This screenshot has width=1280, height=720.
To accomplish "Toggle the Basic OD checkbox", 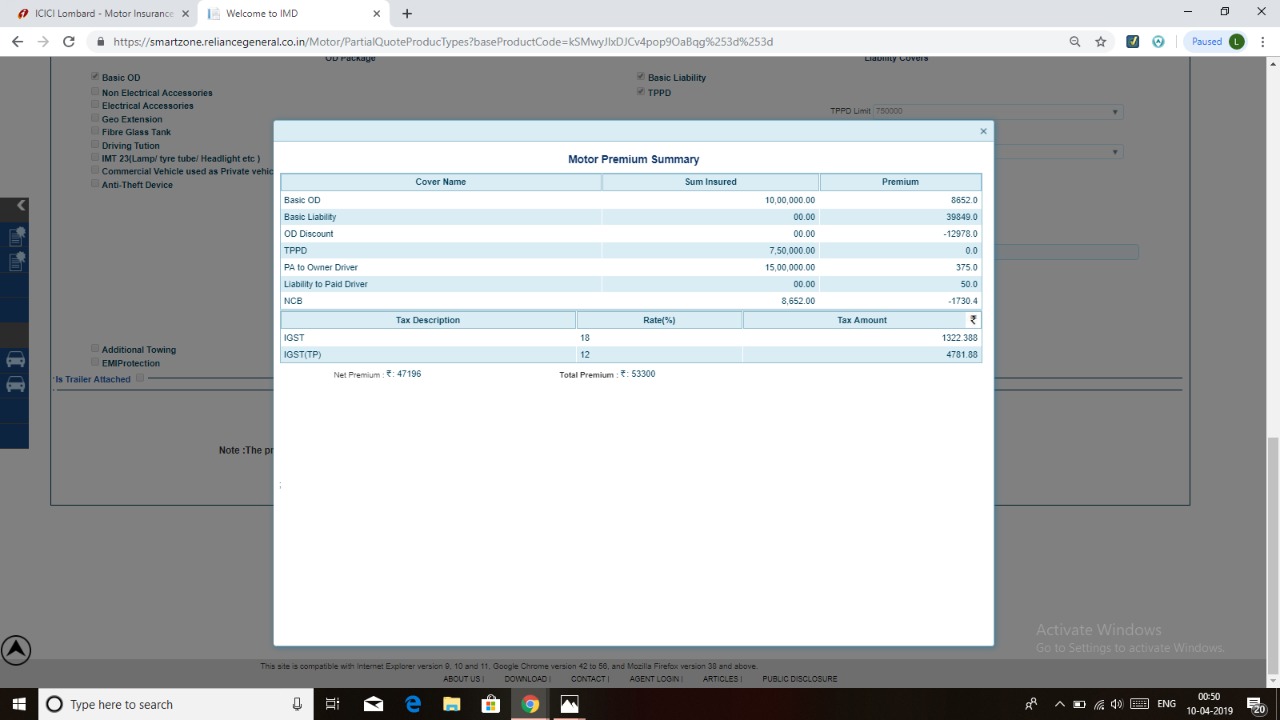I will [x=95, y=76].
